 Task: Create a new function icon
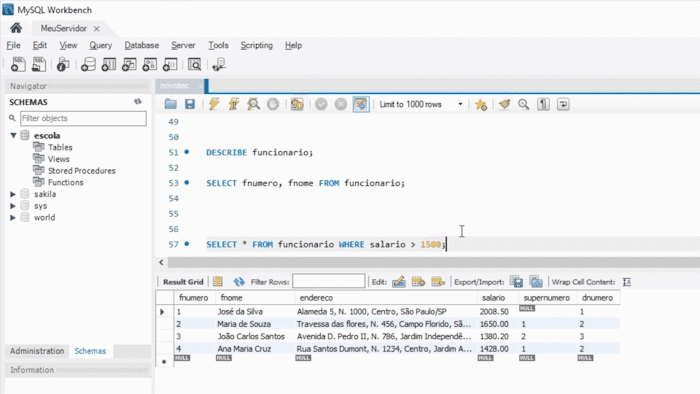point(170,65)
